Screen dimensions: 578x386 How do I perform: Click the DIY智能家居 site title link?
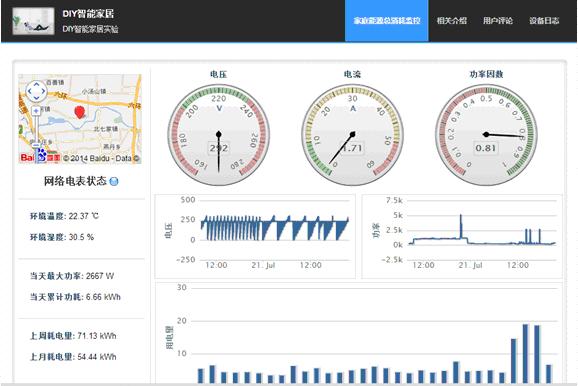(x=88, y=14)
